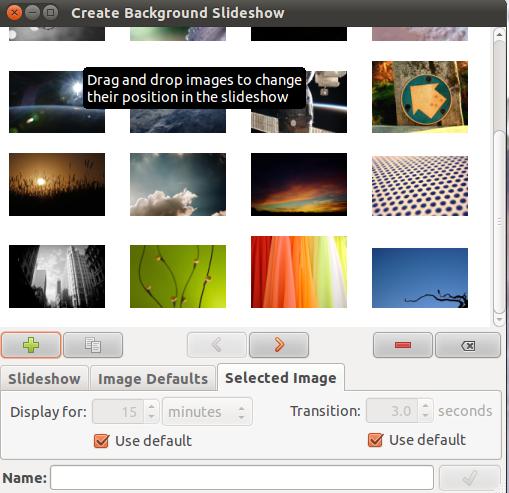509x493 pixels.
Task: Remove the selected image with the red minus
Action: tap(403, 345)
